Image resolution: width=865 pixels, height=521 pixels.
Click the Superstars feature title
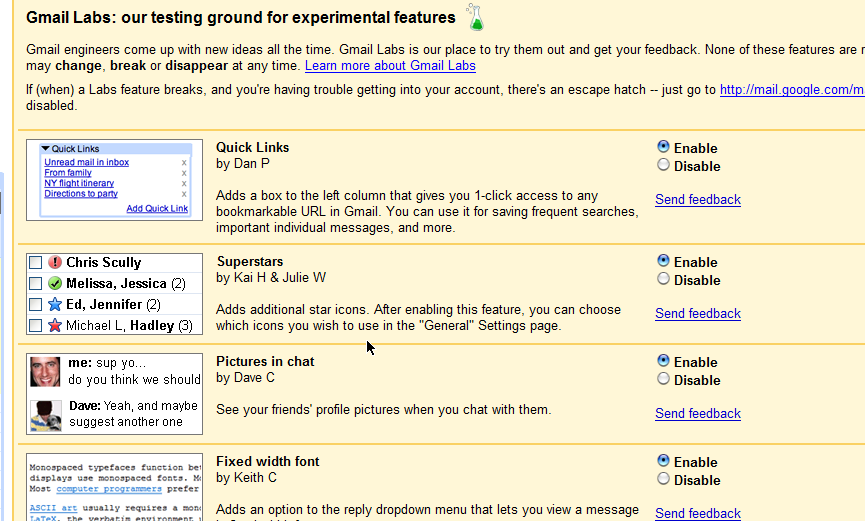[x=250, y=262]
